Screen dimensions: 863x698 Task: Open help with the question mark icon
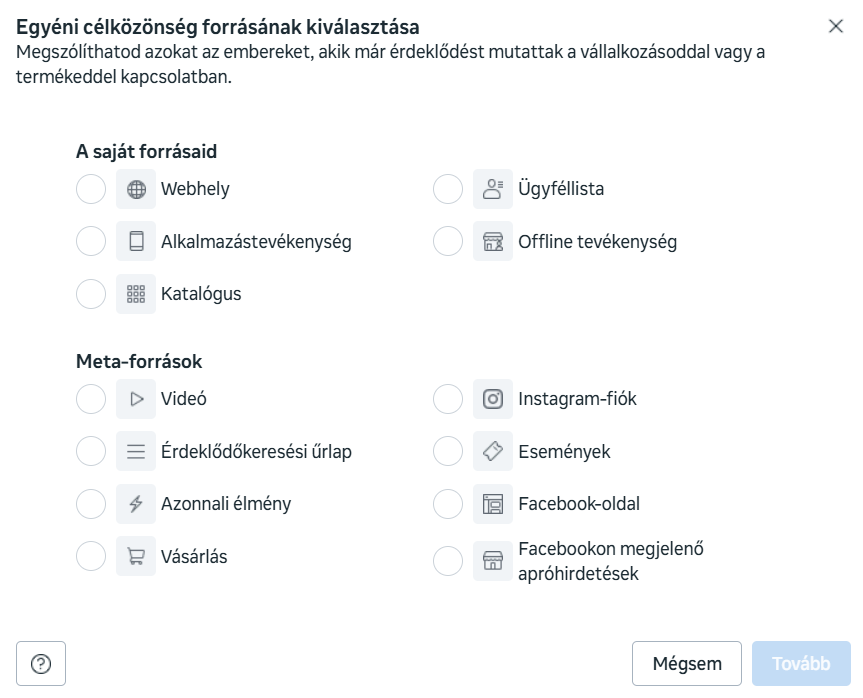coord(41,664)
